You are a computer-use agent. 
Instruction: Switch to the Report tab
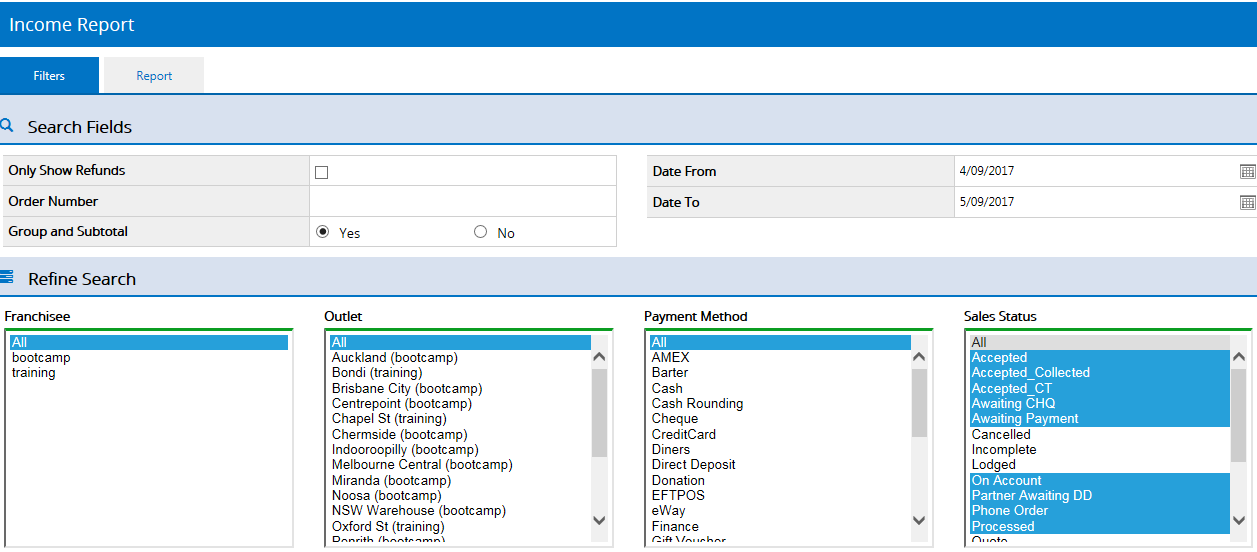(x=154, y=75)
